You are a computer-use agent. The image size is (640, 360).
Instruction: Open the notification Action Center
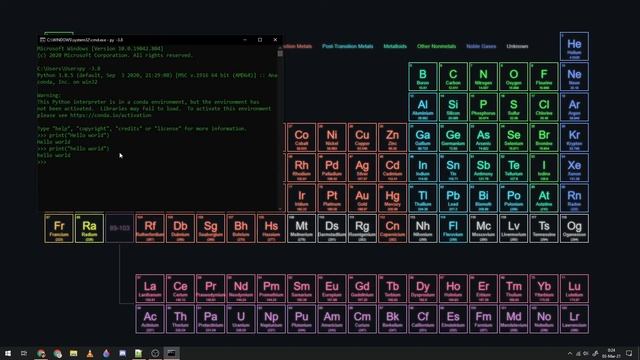[x=629, y=353]
